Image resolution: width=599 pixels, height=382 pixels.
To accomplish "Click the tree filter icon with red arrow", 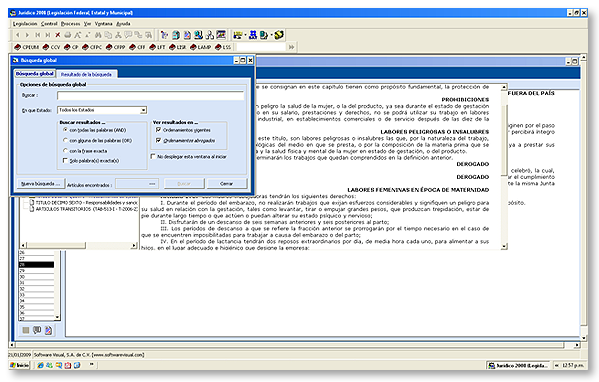I will [x=165, y=35].
